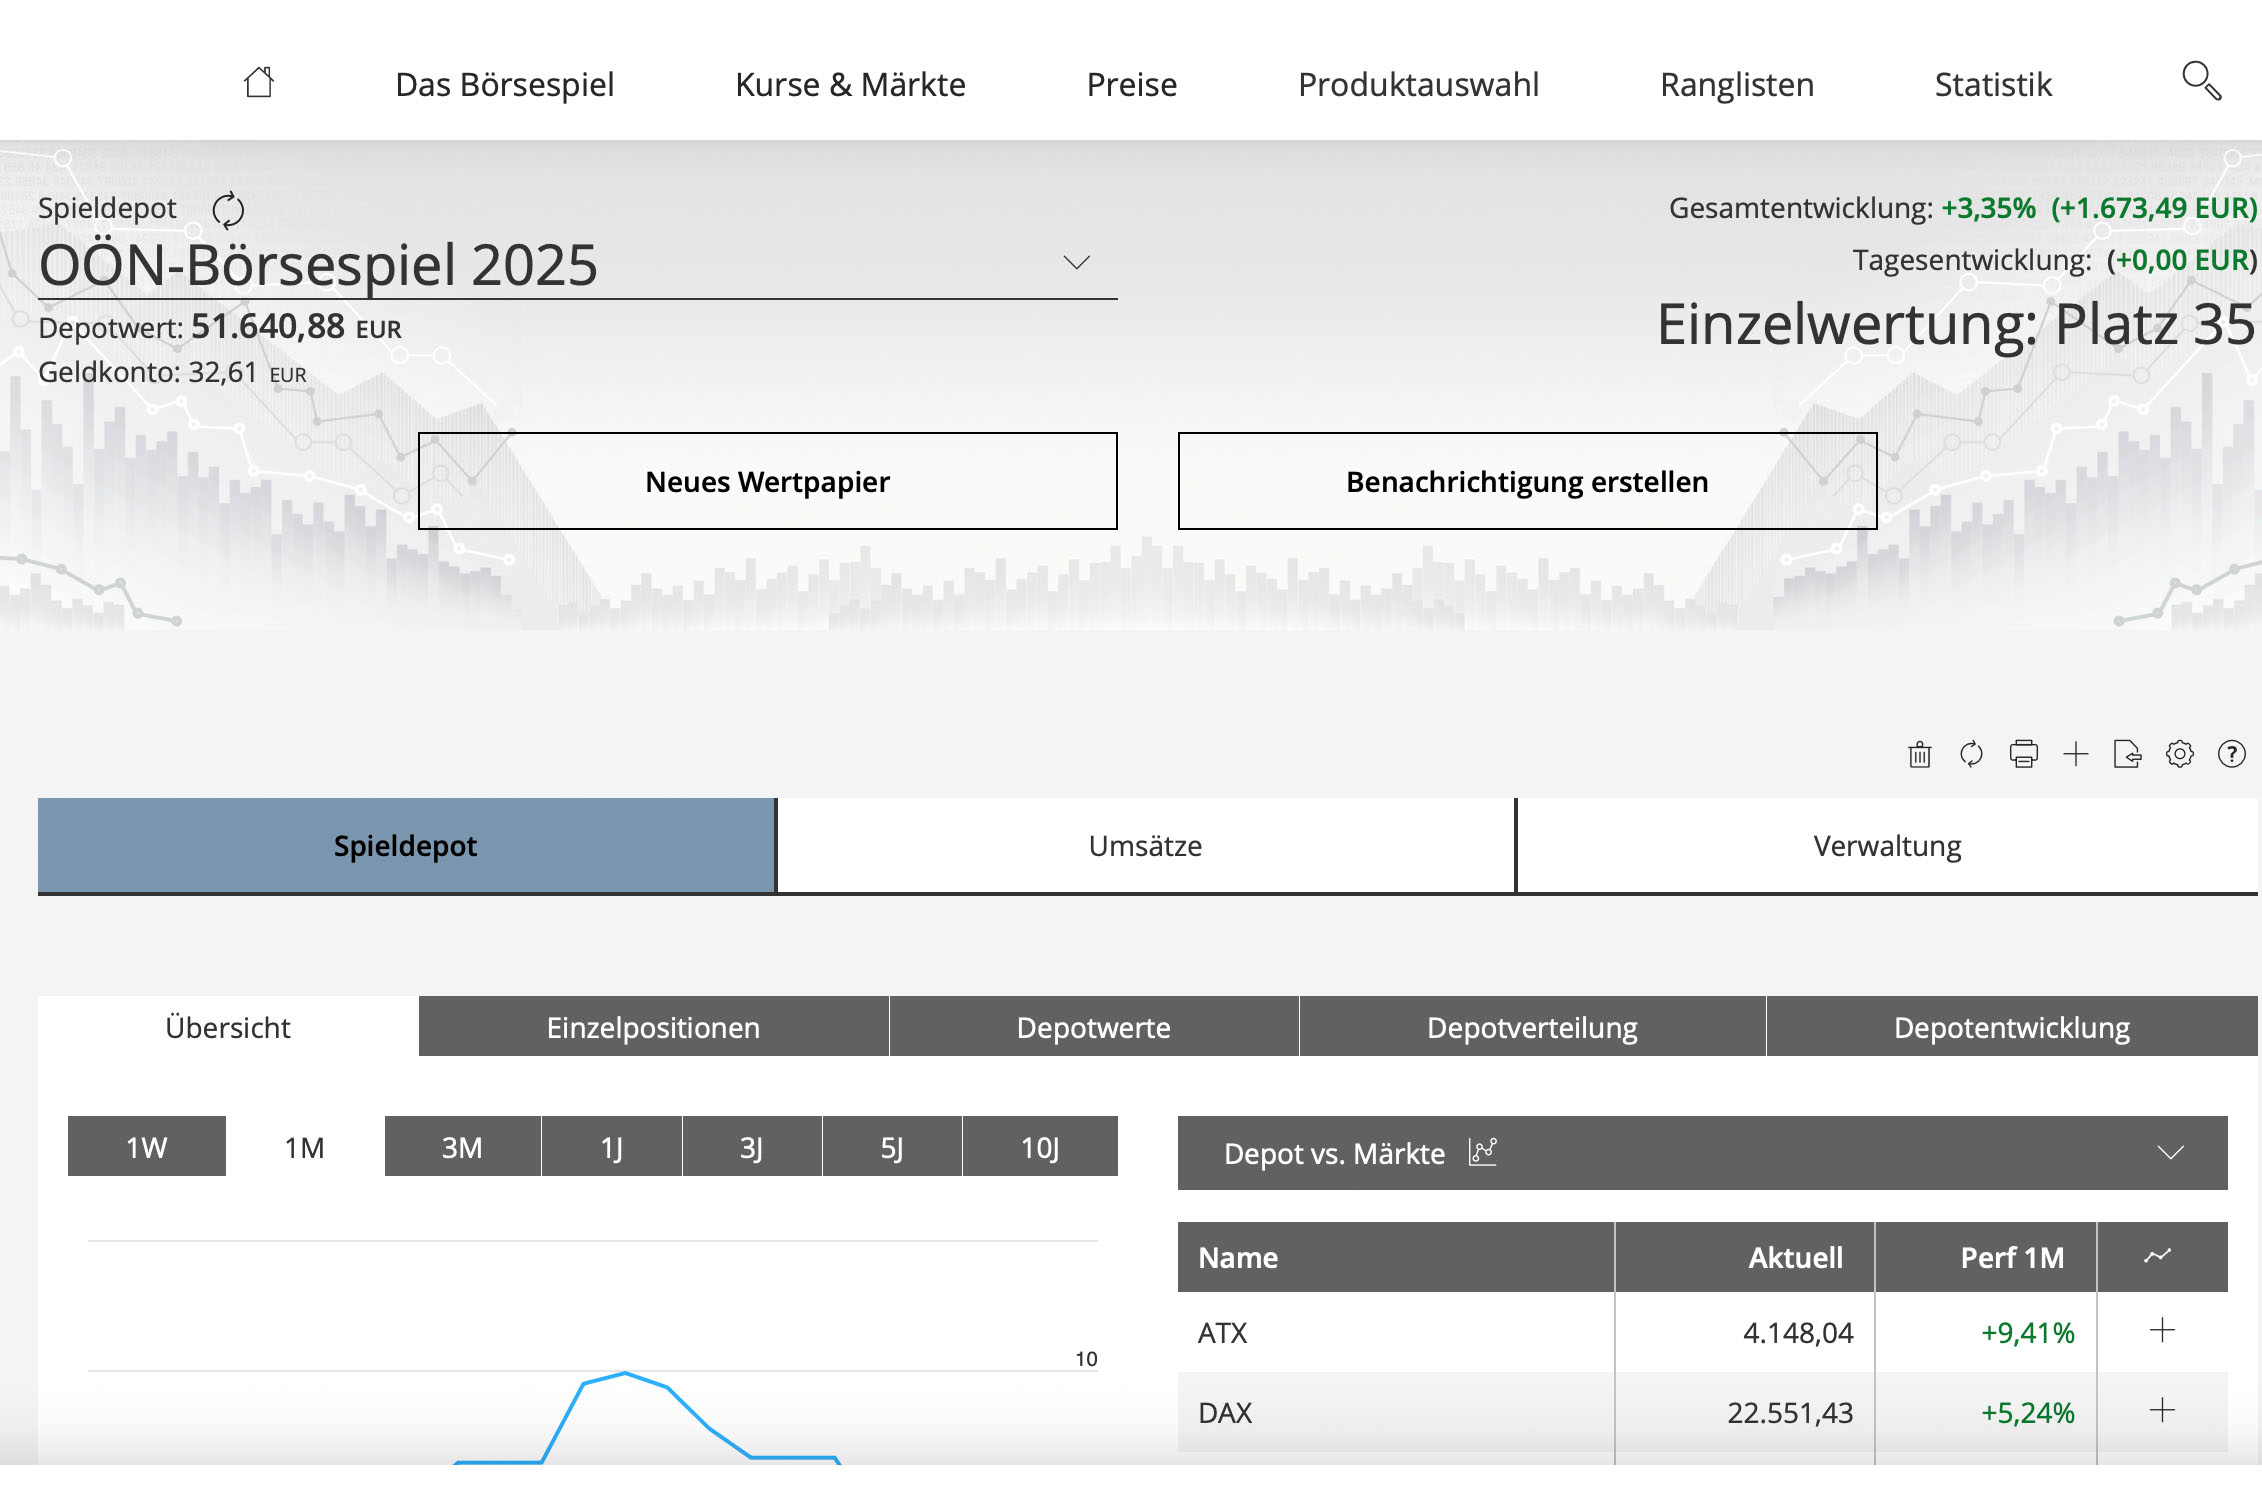Open the Ranglisten menu

pyautogui.click(x=1737, y=84)
